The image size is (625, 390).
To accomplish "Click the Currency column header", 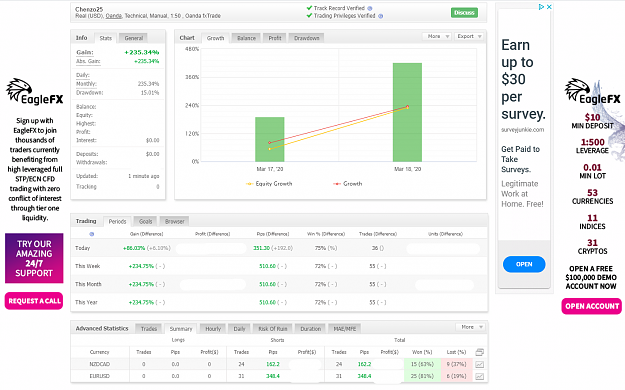I will tap(100, 352).
